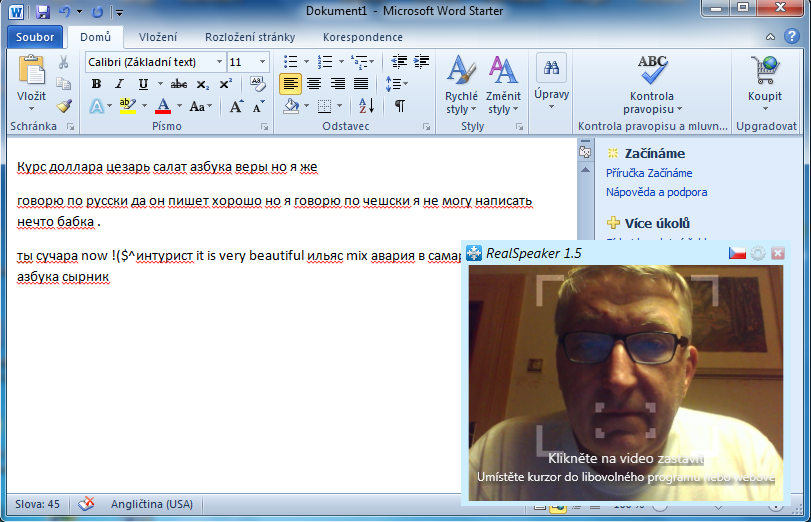Expand the Písmo dialog launcher
This screenshot has height=522, width=811.
[264, 127]
